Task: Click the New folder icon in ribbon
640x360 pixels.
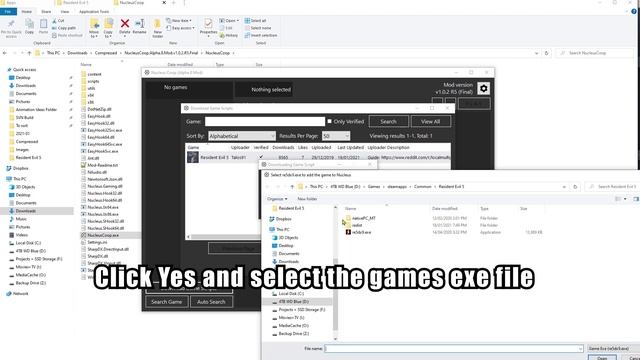Action: 158,24
